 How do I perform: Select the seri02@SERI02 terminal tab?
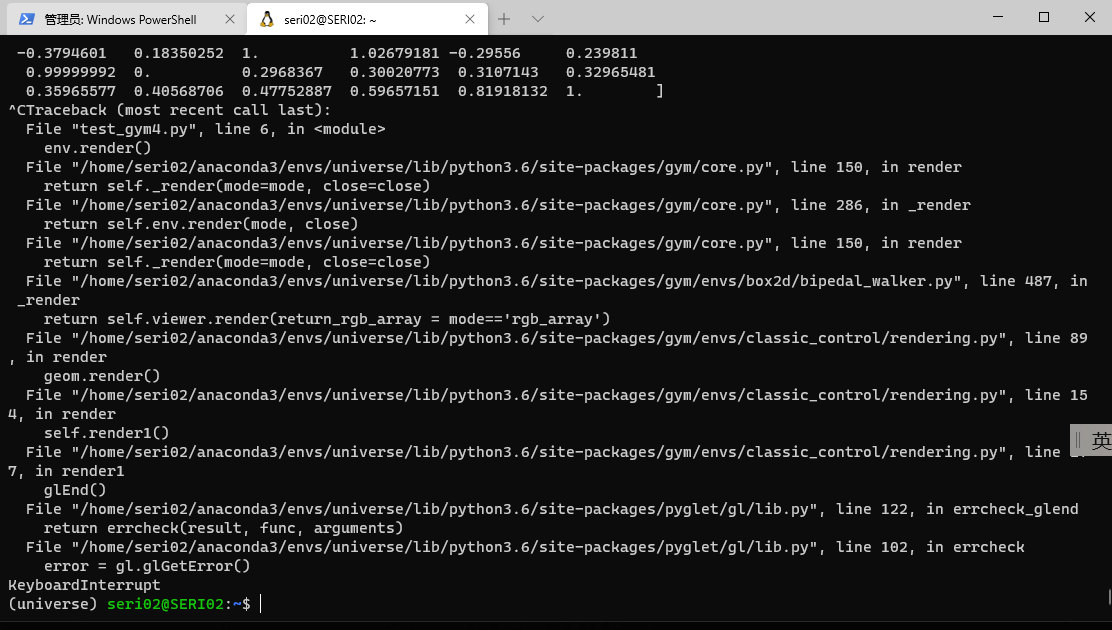[367, 19]
